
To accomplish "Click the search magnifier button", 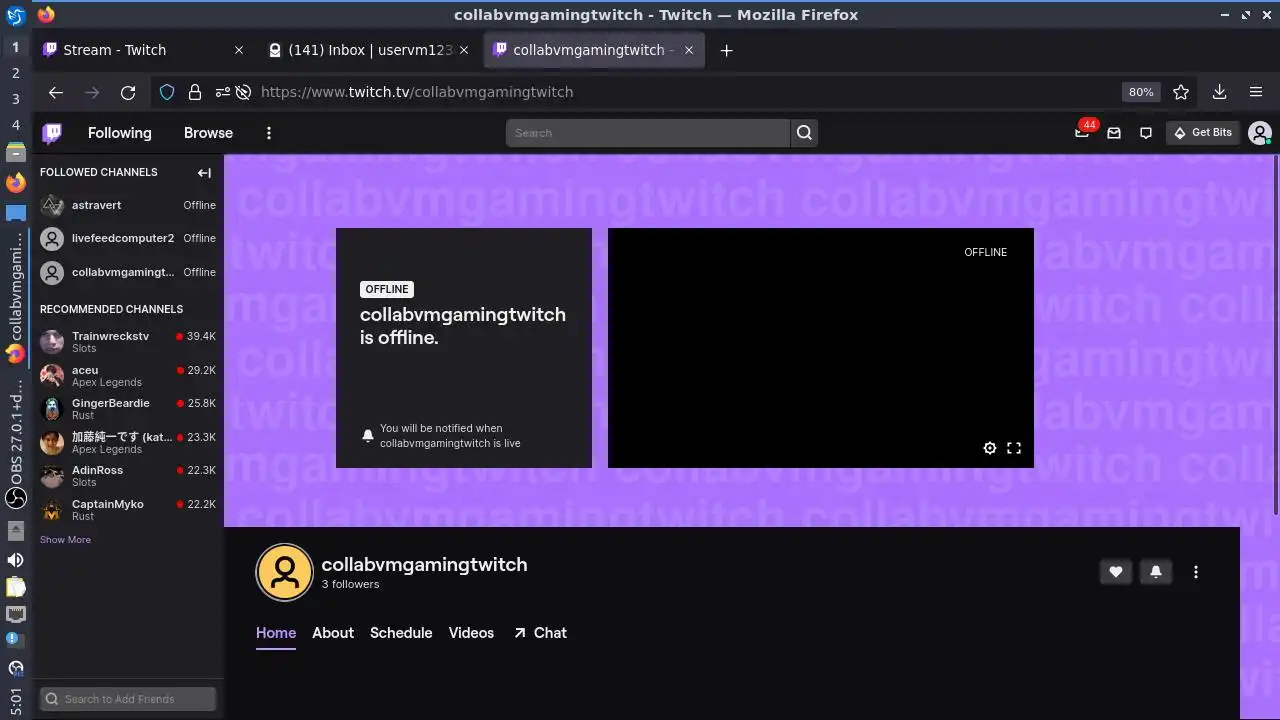I will click(x=804, y=133).
